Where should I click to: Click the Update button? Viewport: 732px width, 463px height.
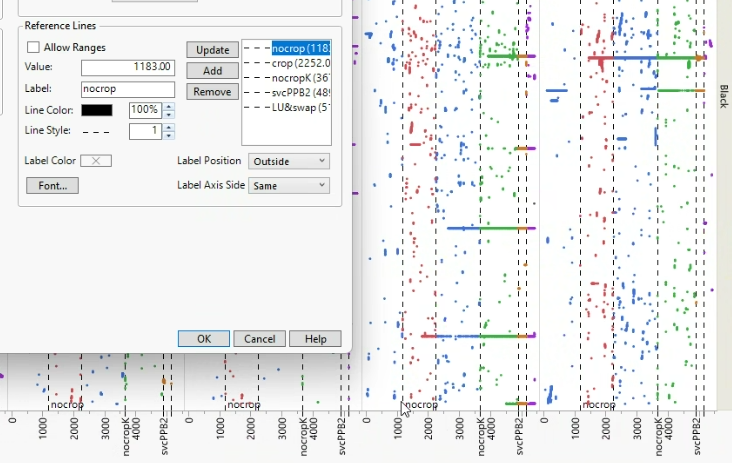pyautogui.click(x=212, y=50)
